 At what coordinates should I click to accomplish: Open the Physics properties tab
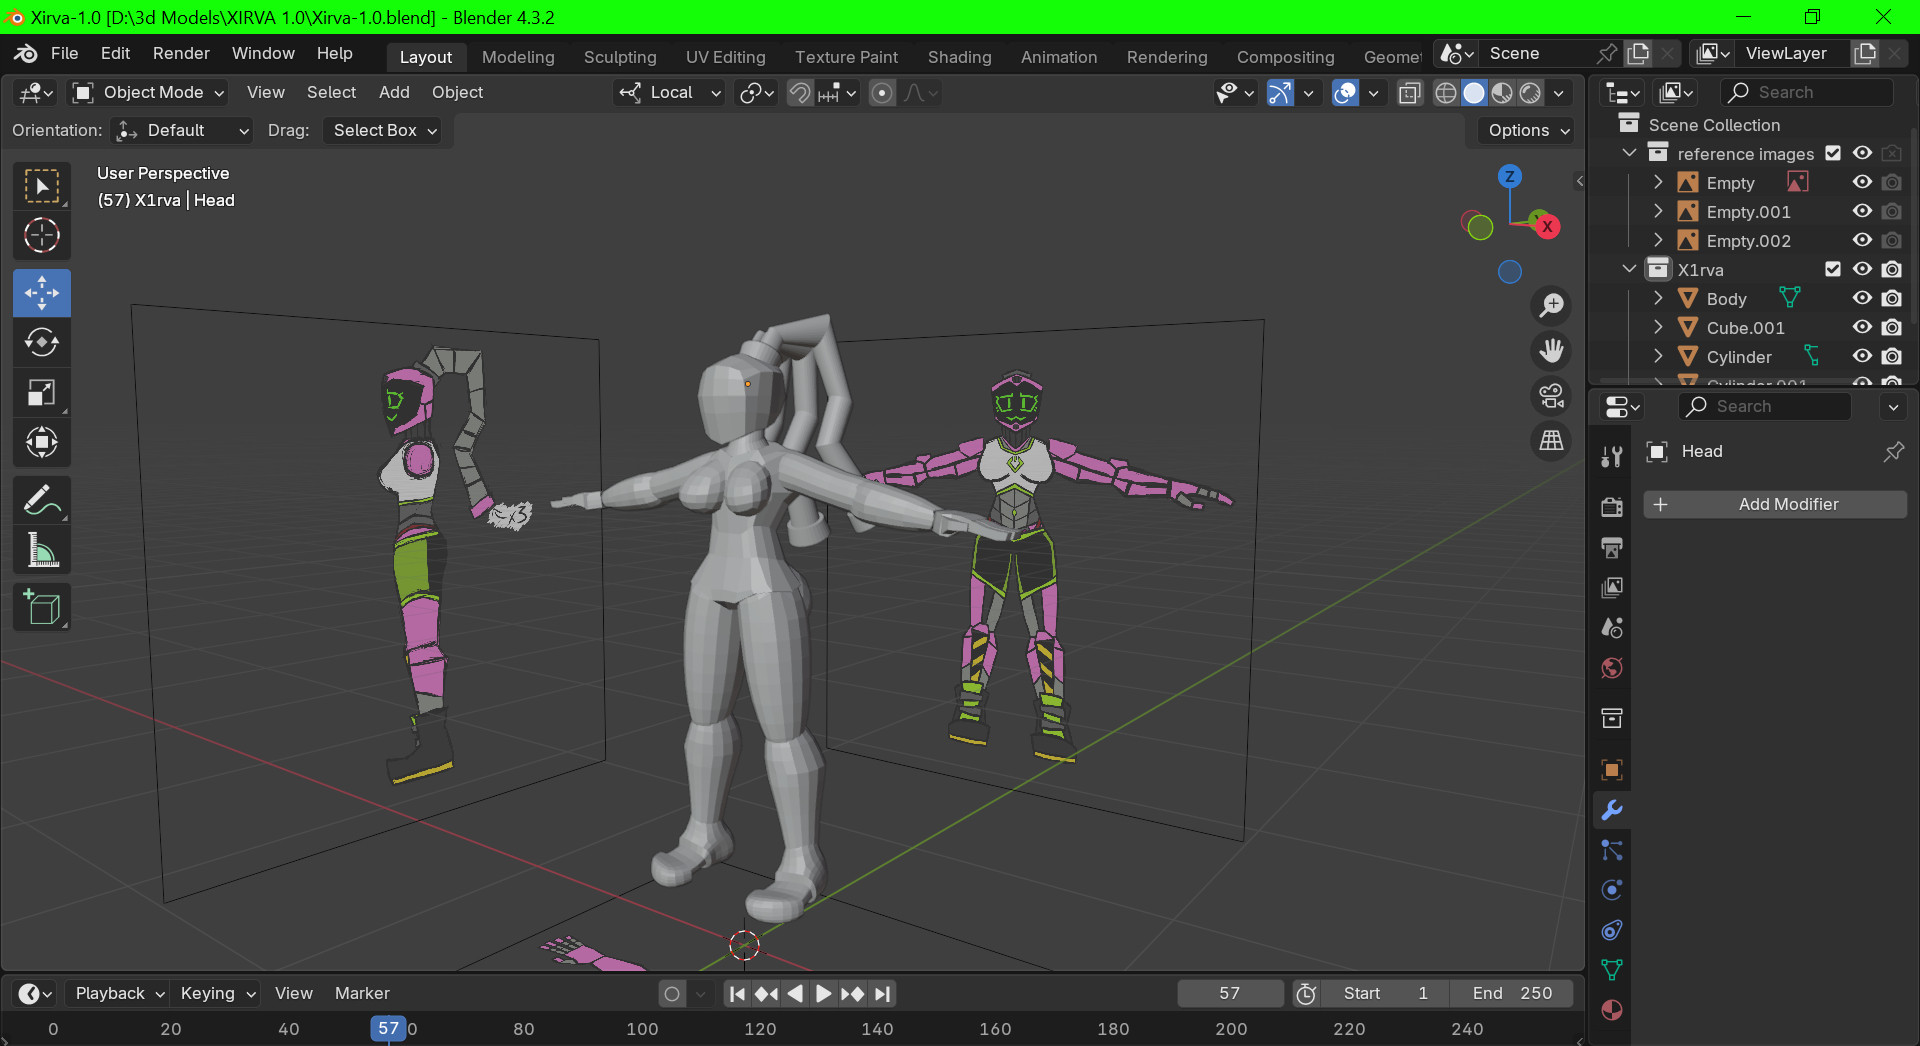(1611, 890)
